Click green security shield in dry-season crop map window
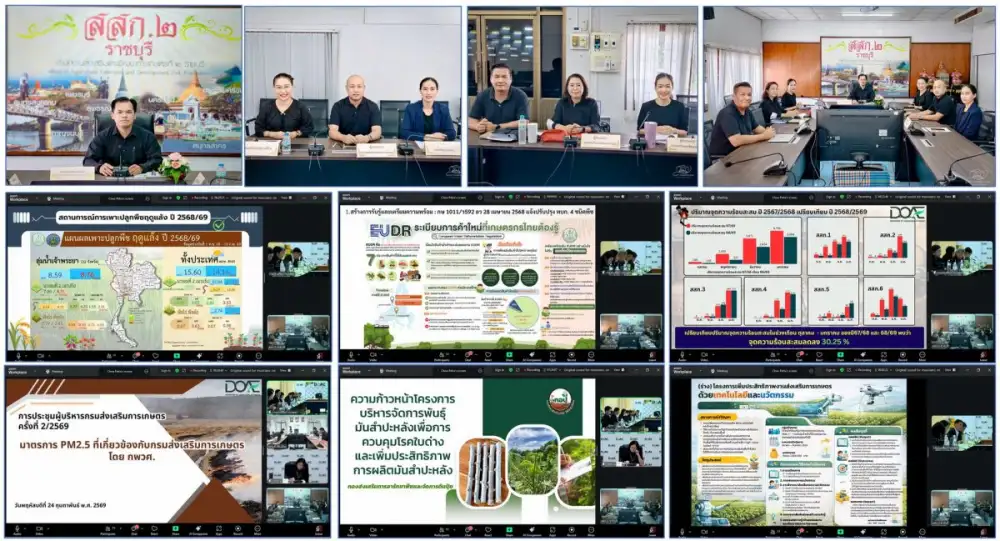 pyautogui.click(x=178, y=198)
